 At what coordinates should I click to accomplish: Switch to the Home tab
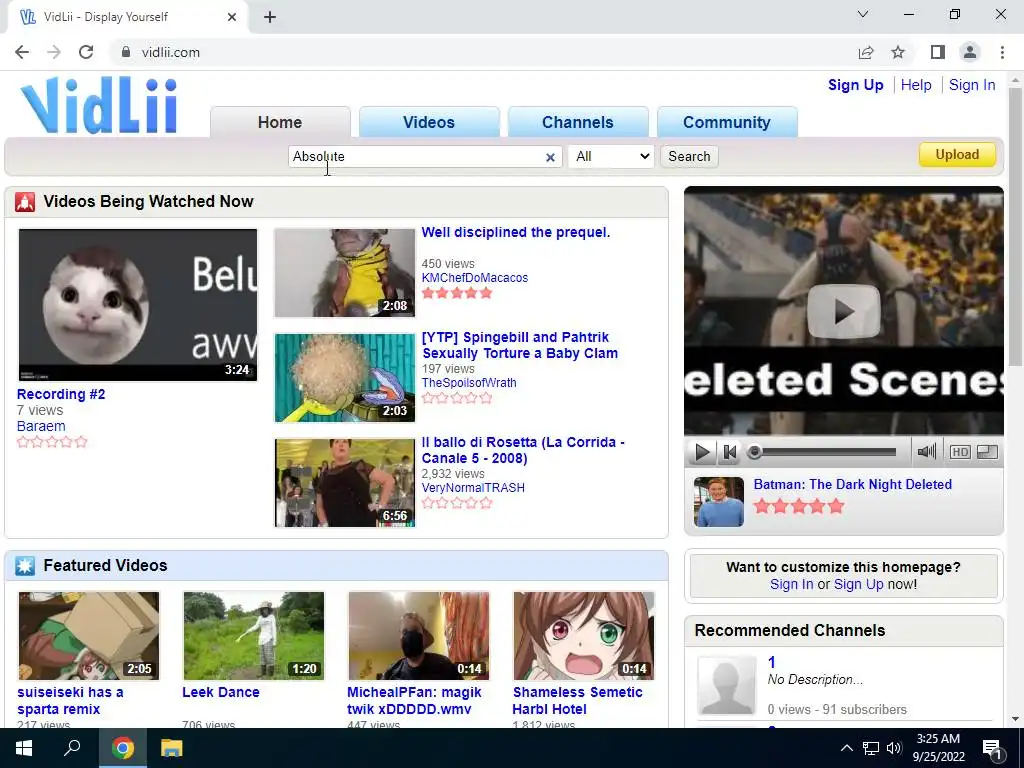click(x=280, y=122)
